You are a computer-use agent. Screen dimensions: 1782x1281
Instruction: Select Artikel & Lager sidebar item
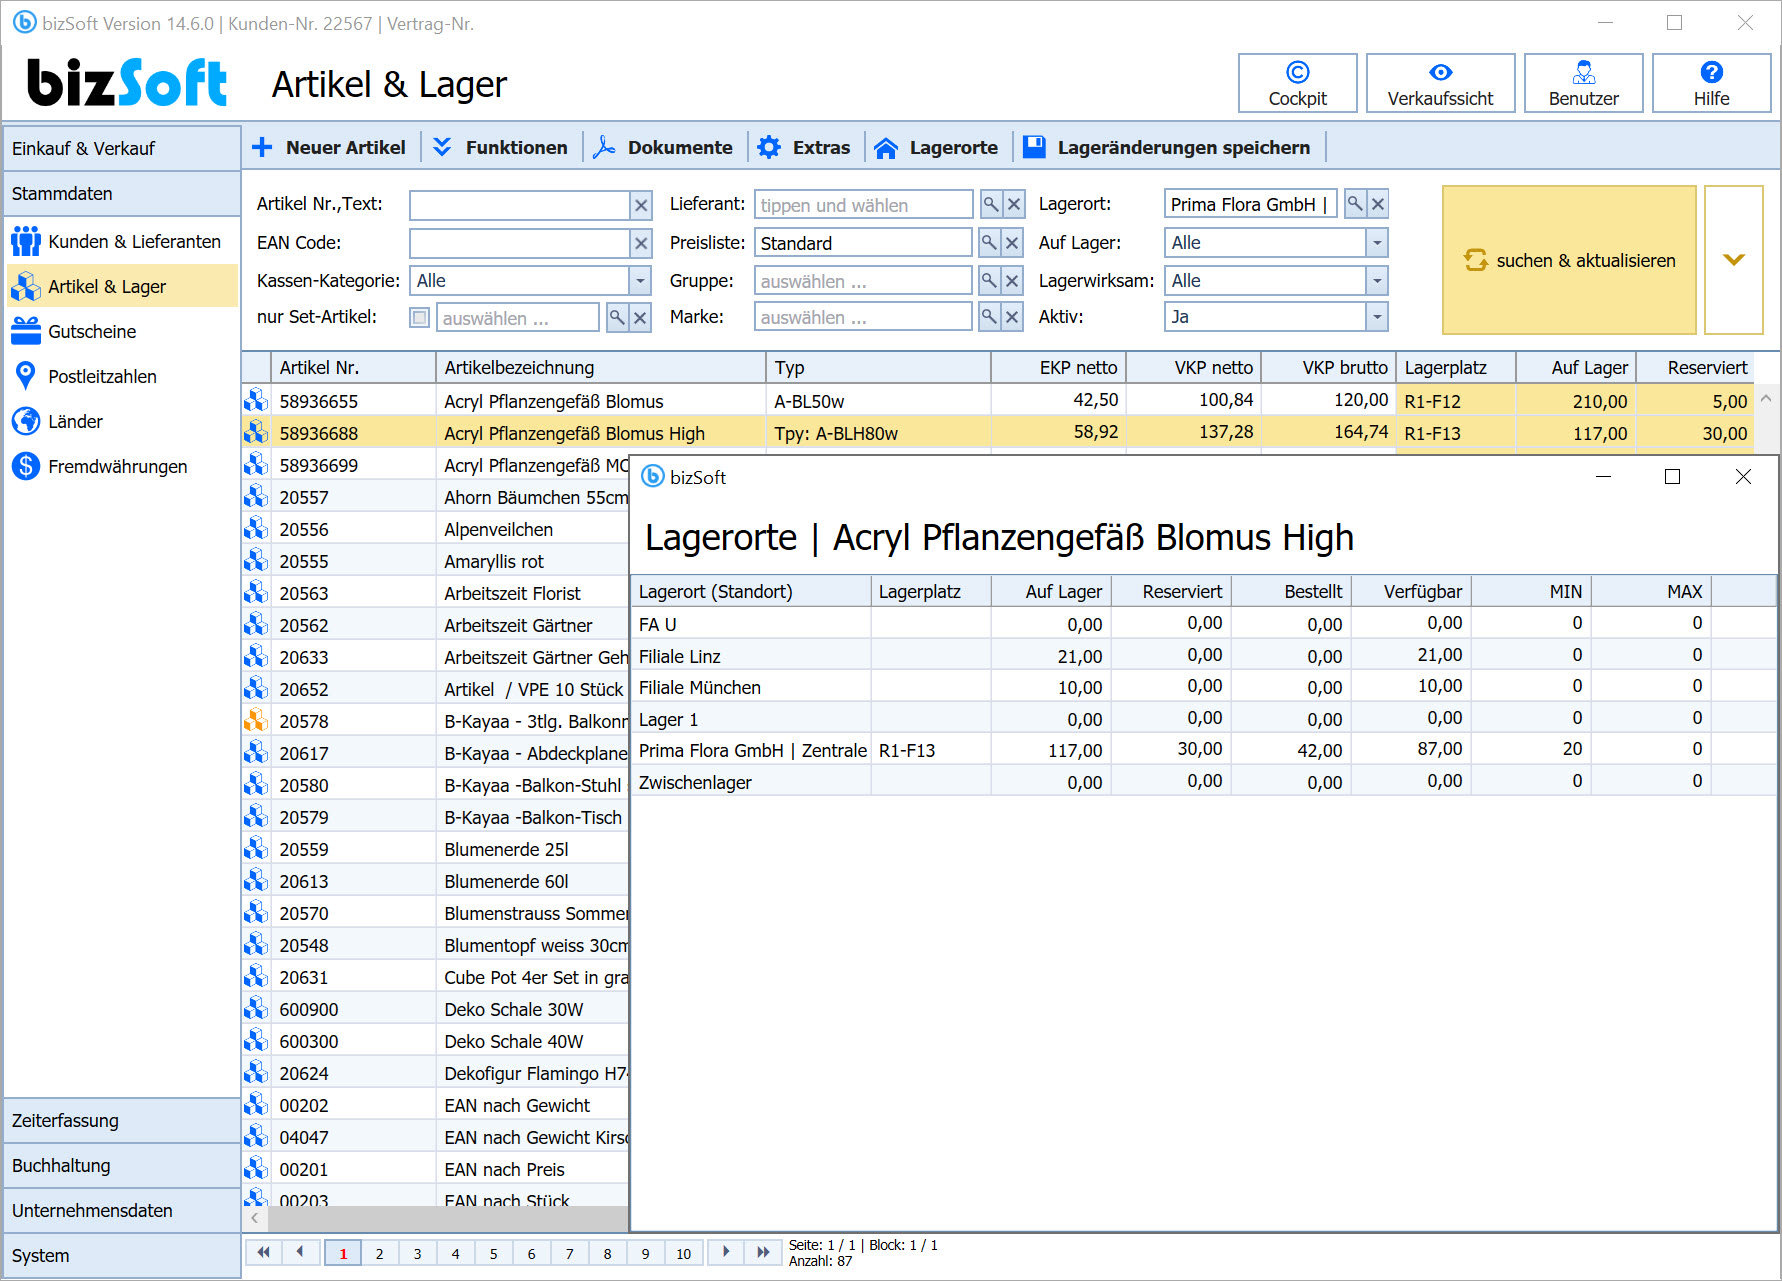point(122,286)
